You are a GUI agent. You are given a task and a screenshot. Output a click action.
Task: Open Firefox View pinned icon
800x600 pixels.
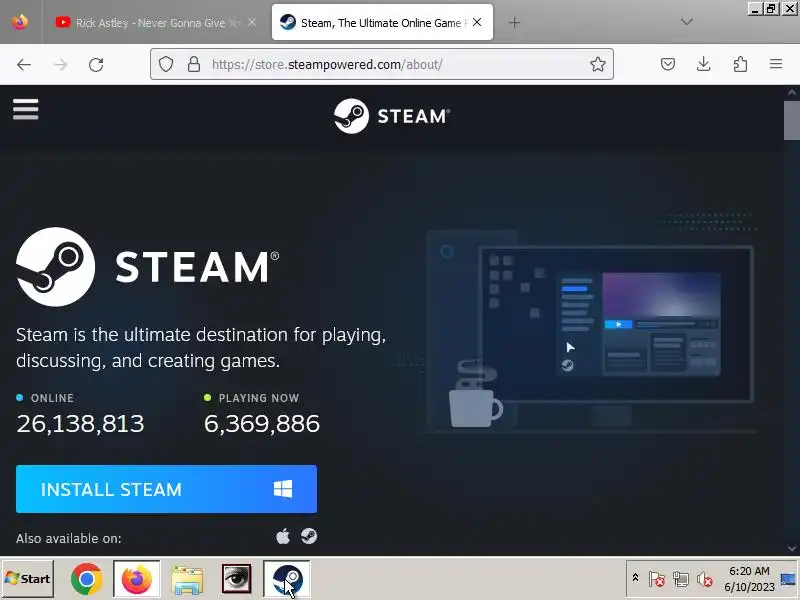point(20,22)
